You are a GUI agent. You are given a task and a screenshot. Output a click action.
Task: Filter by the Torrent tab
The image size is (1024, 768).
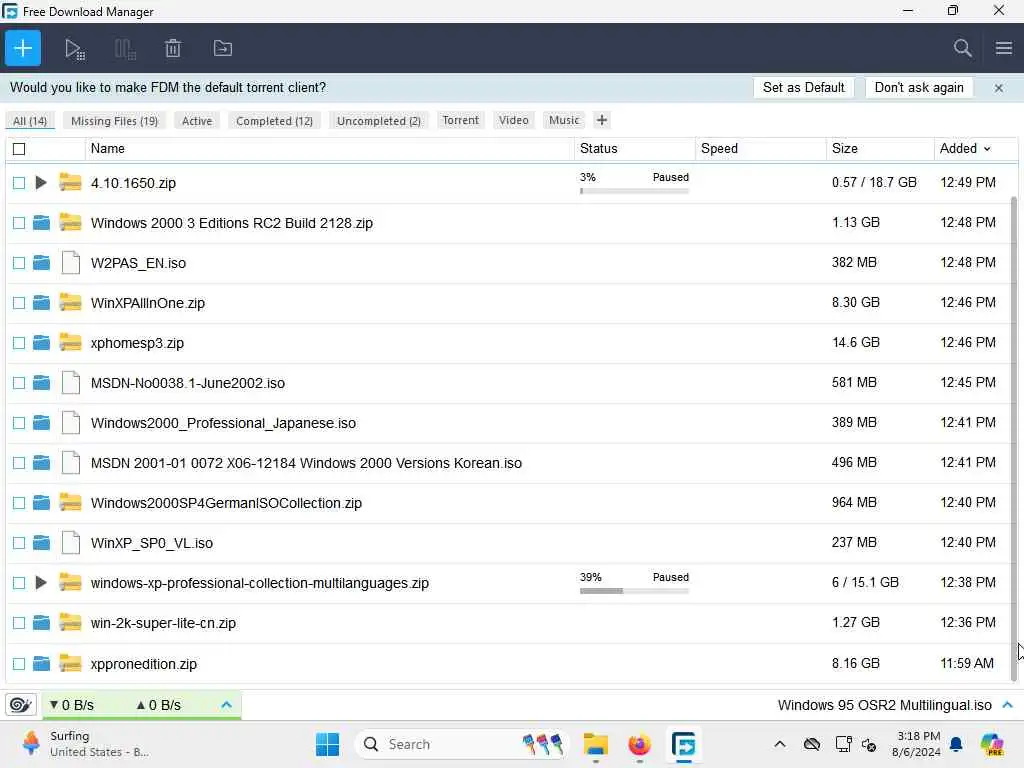460,120
